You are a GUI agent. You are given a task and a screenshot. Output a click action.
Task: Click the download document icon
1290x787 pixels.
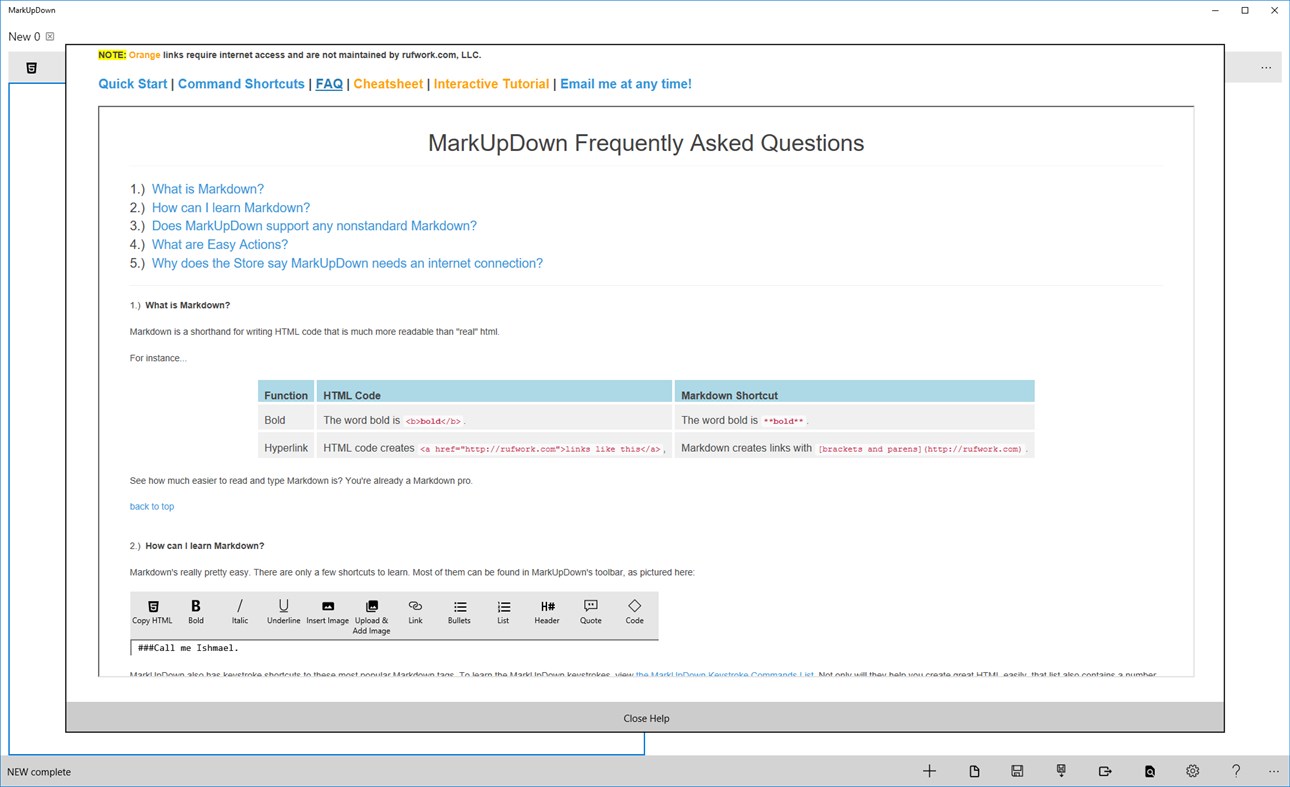(1061, 771)
